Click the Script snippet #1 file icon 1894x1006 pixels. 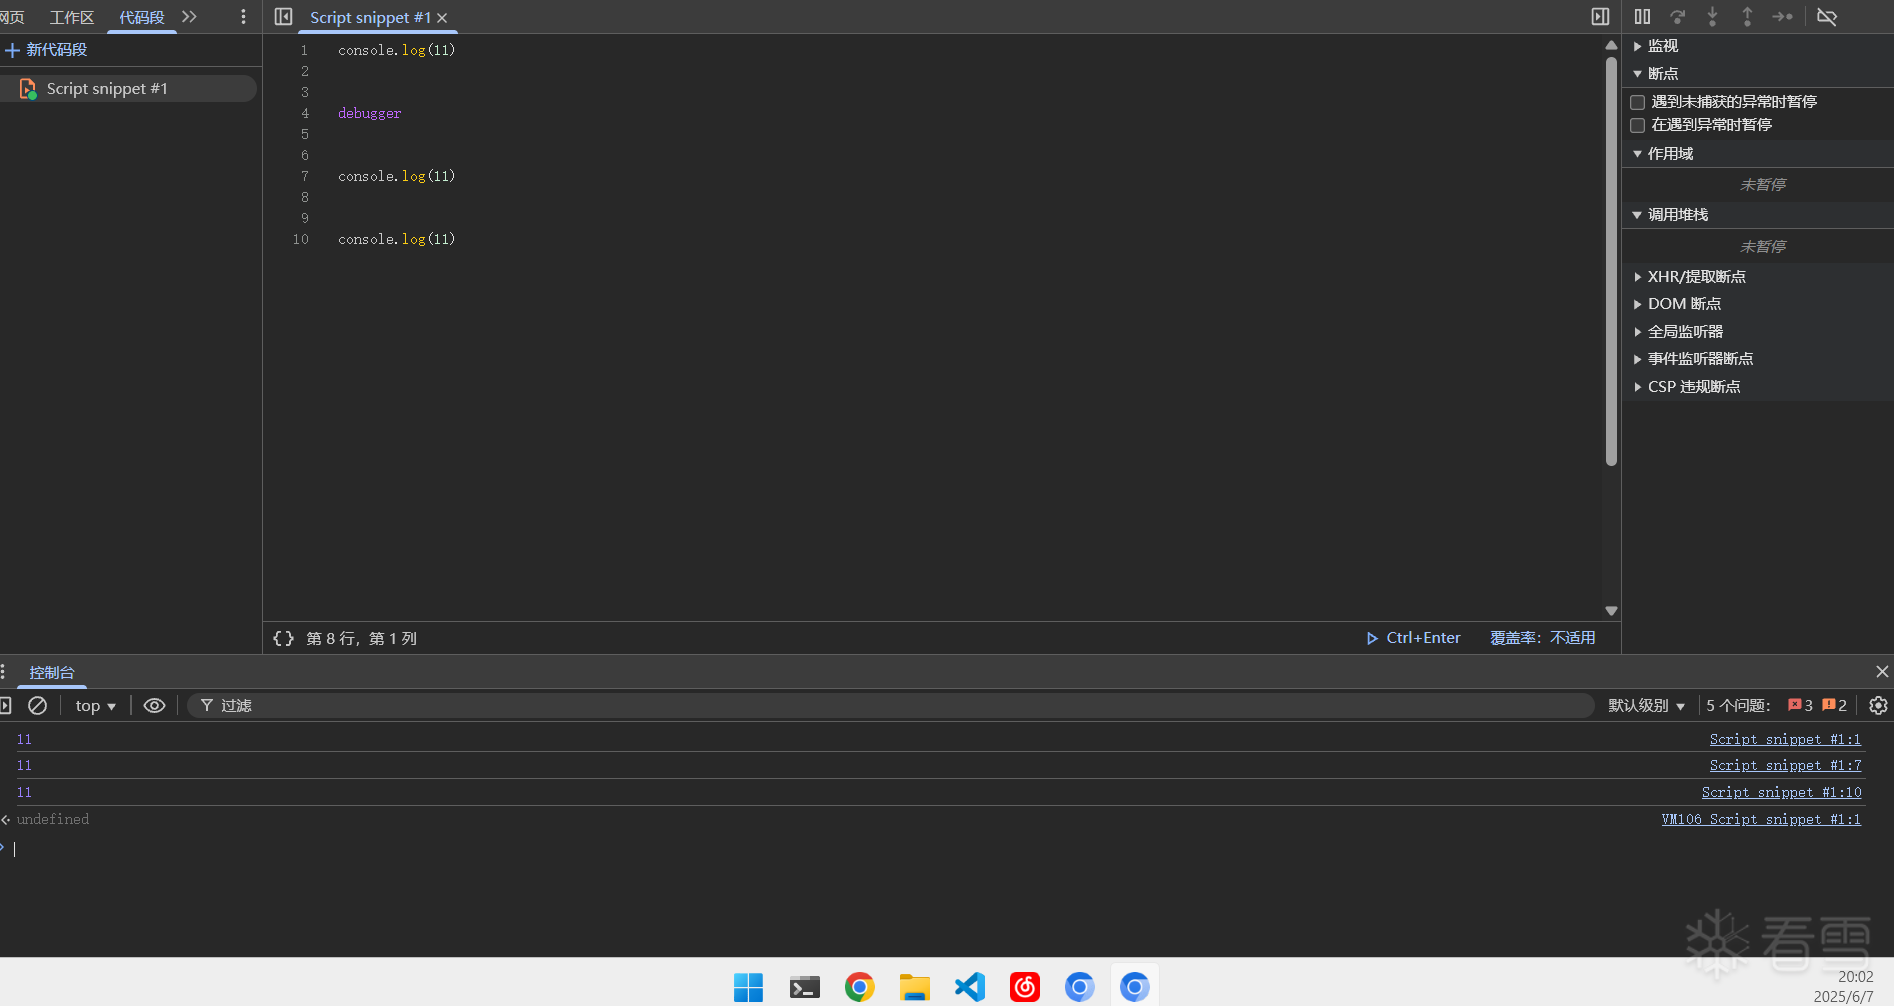coord(28,89)
